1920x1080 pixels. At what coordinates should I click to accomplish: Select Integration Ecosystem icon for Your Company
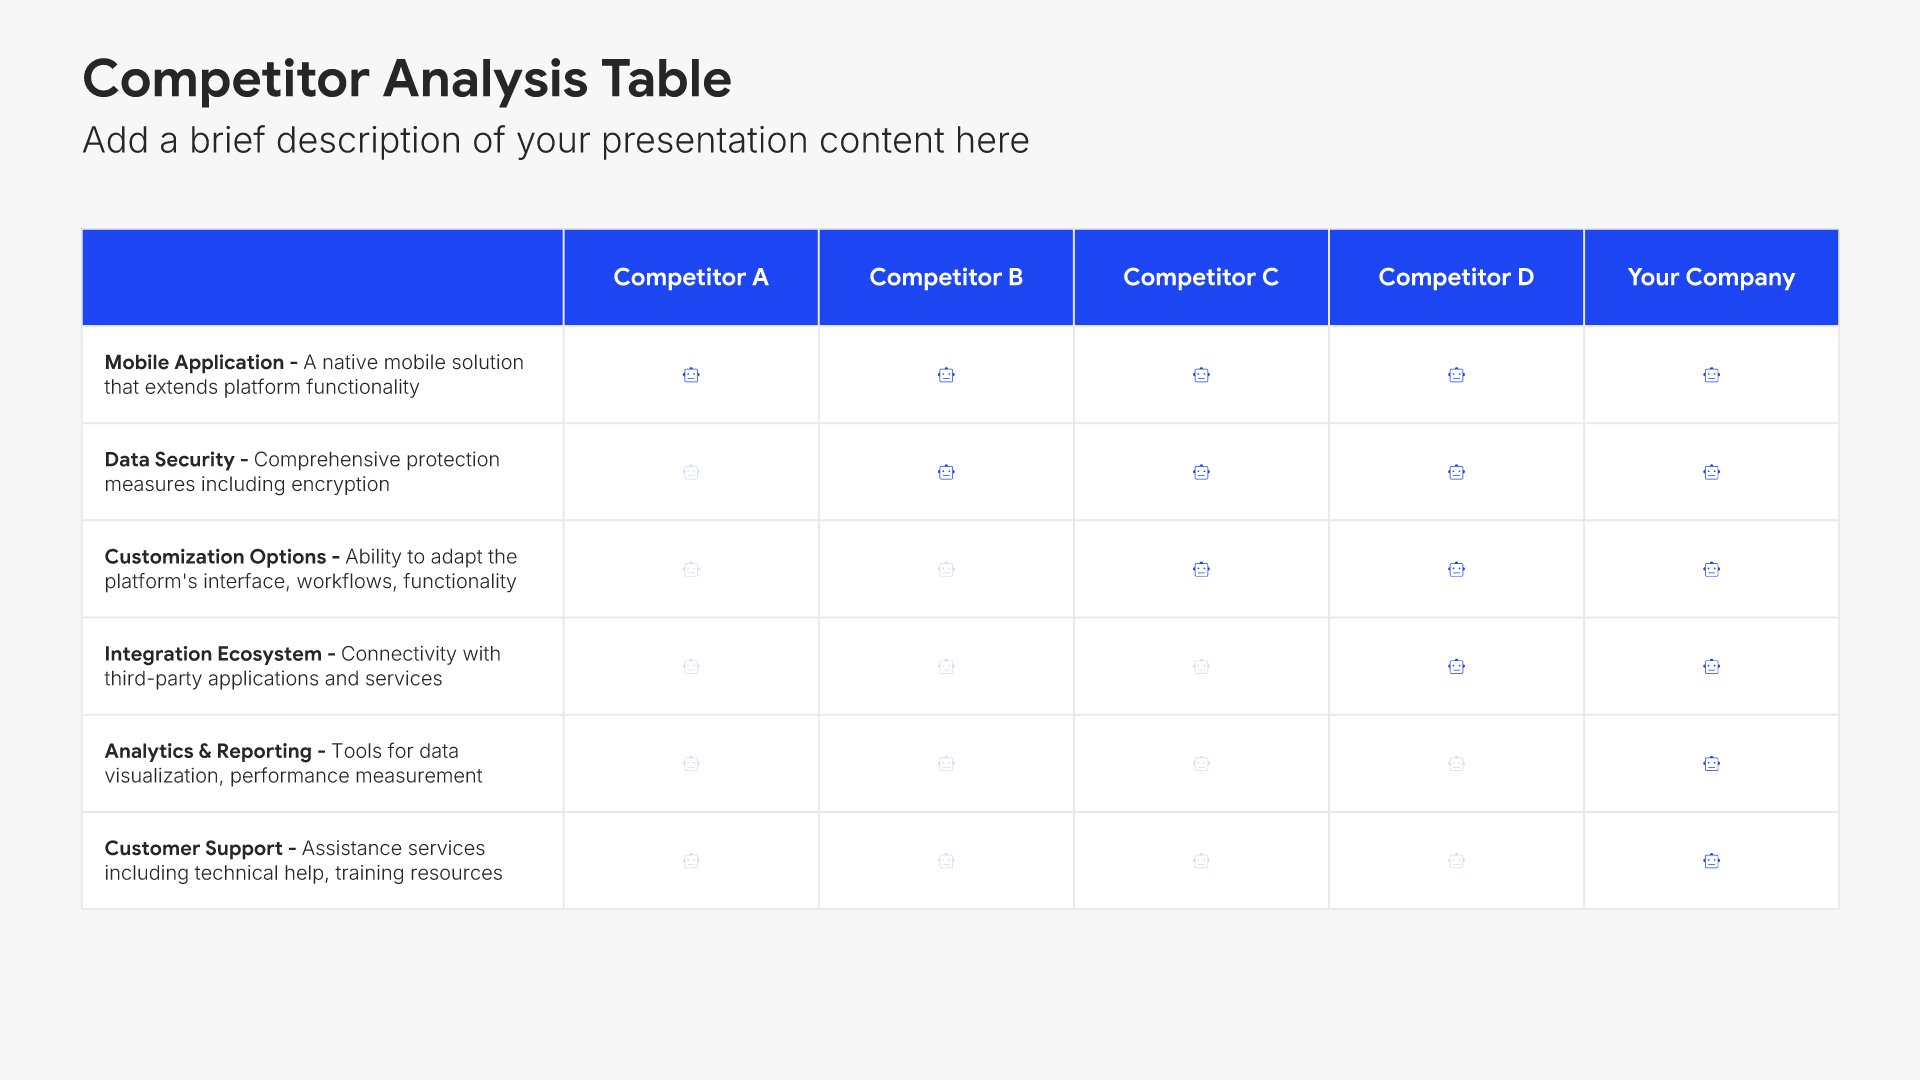click(x=1711, y=666)
